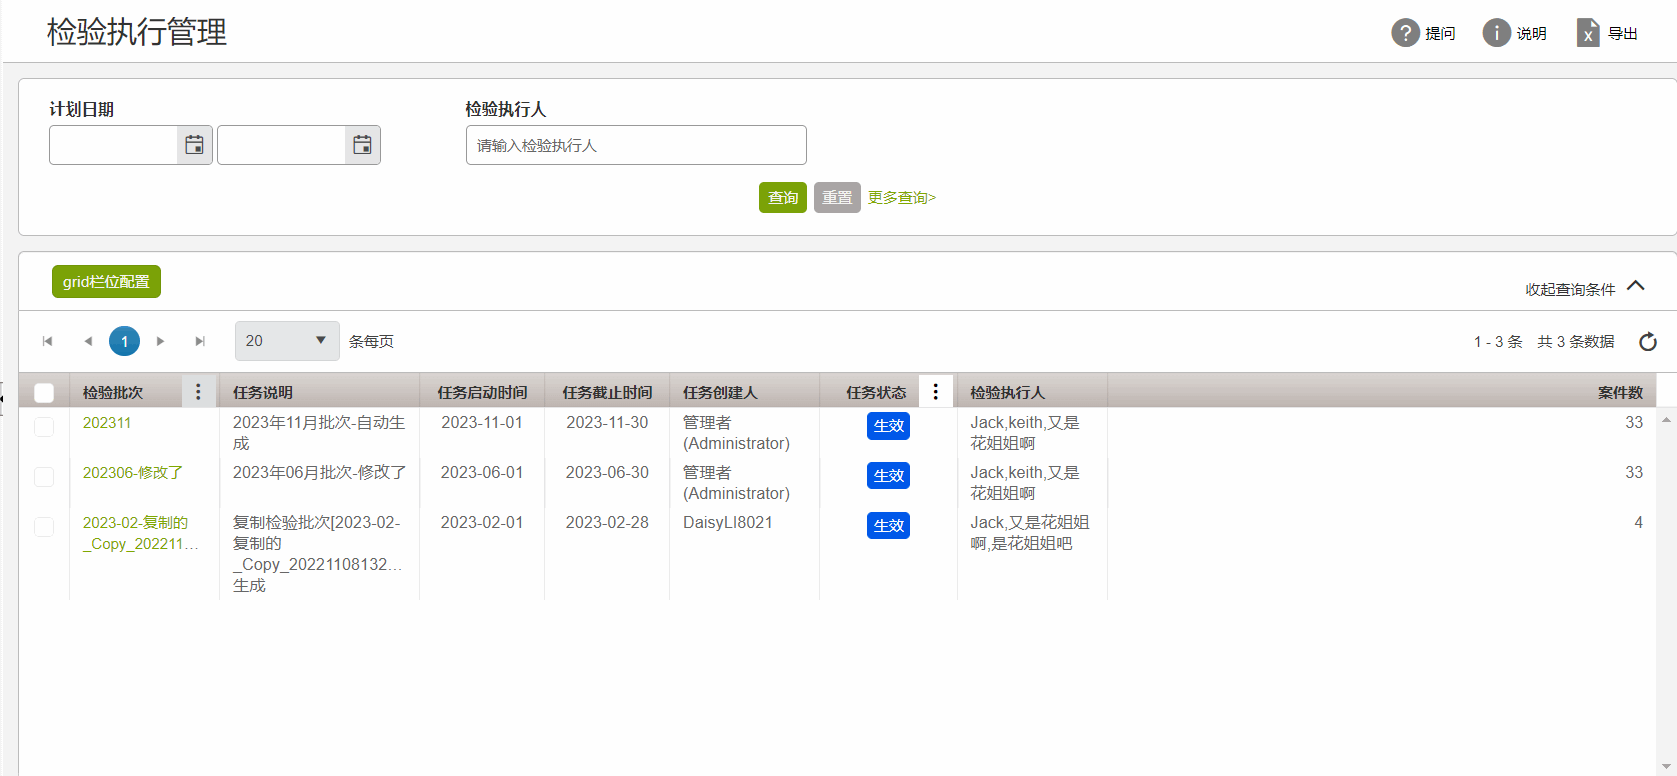
Task: Open the rows-per-page dropdown showing 20
Action: pyautogui.click(x=287, y=341)
